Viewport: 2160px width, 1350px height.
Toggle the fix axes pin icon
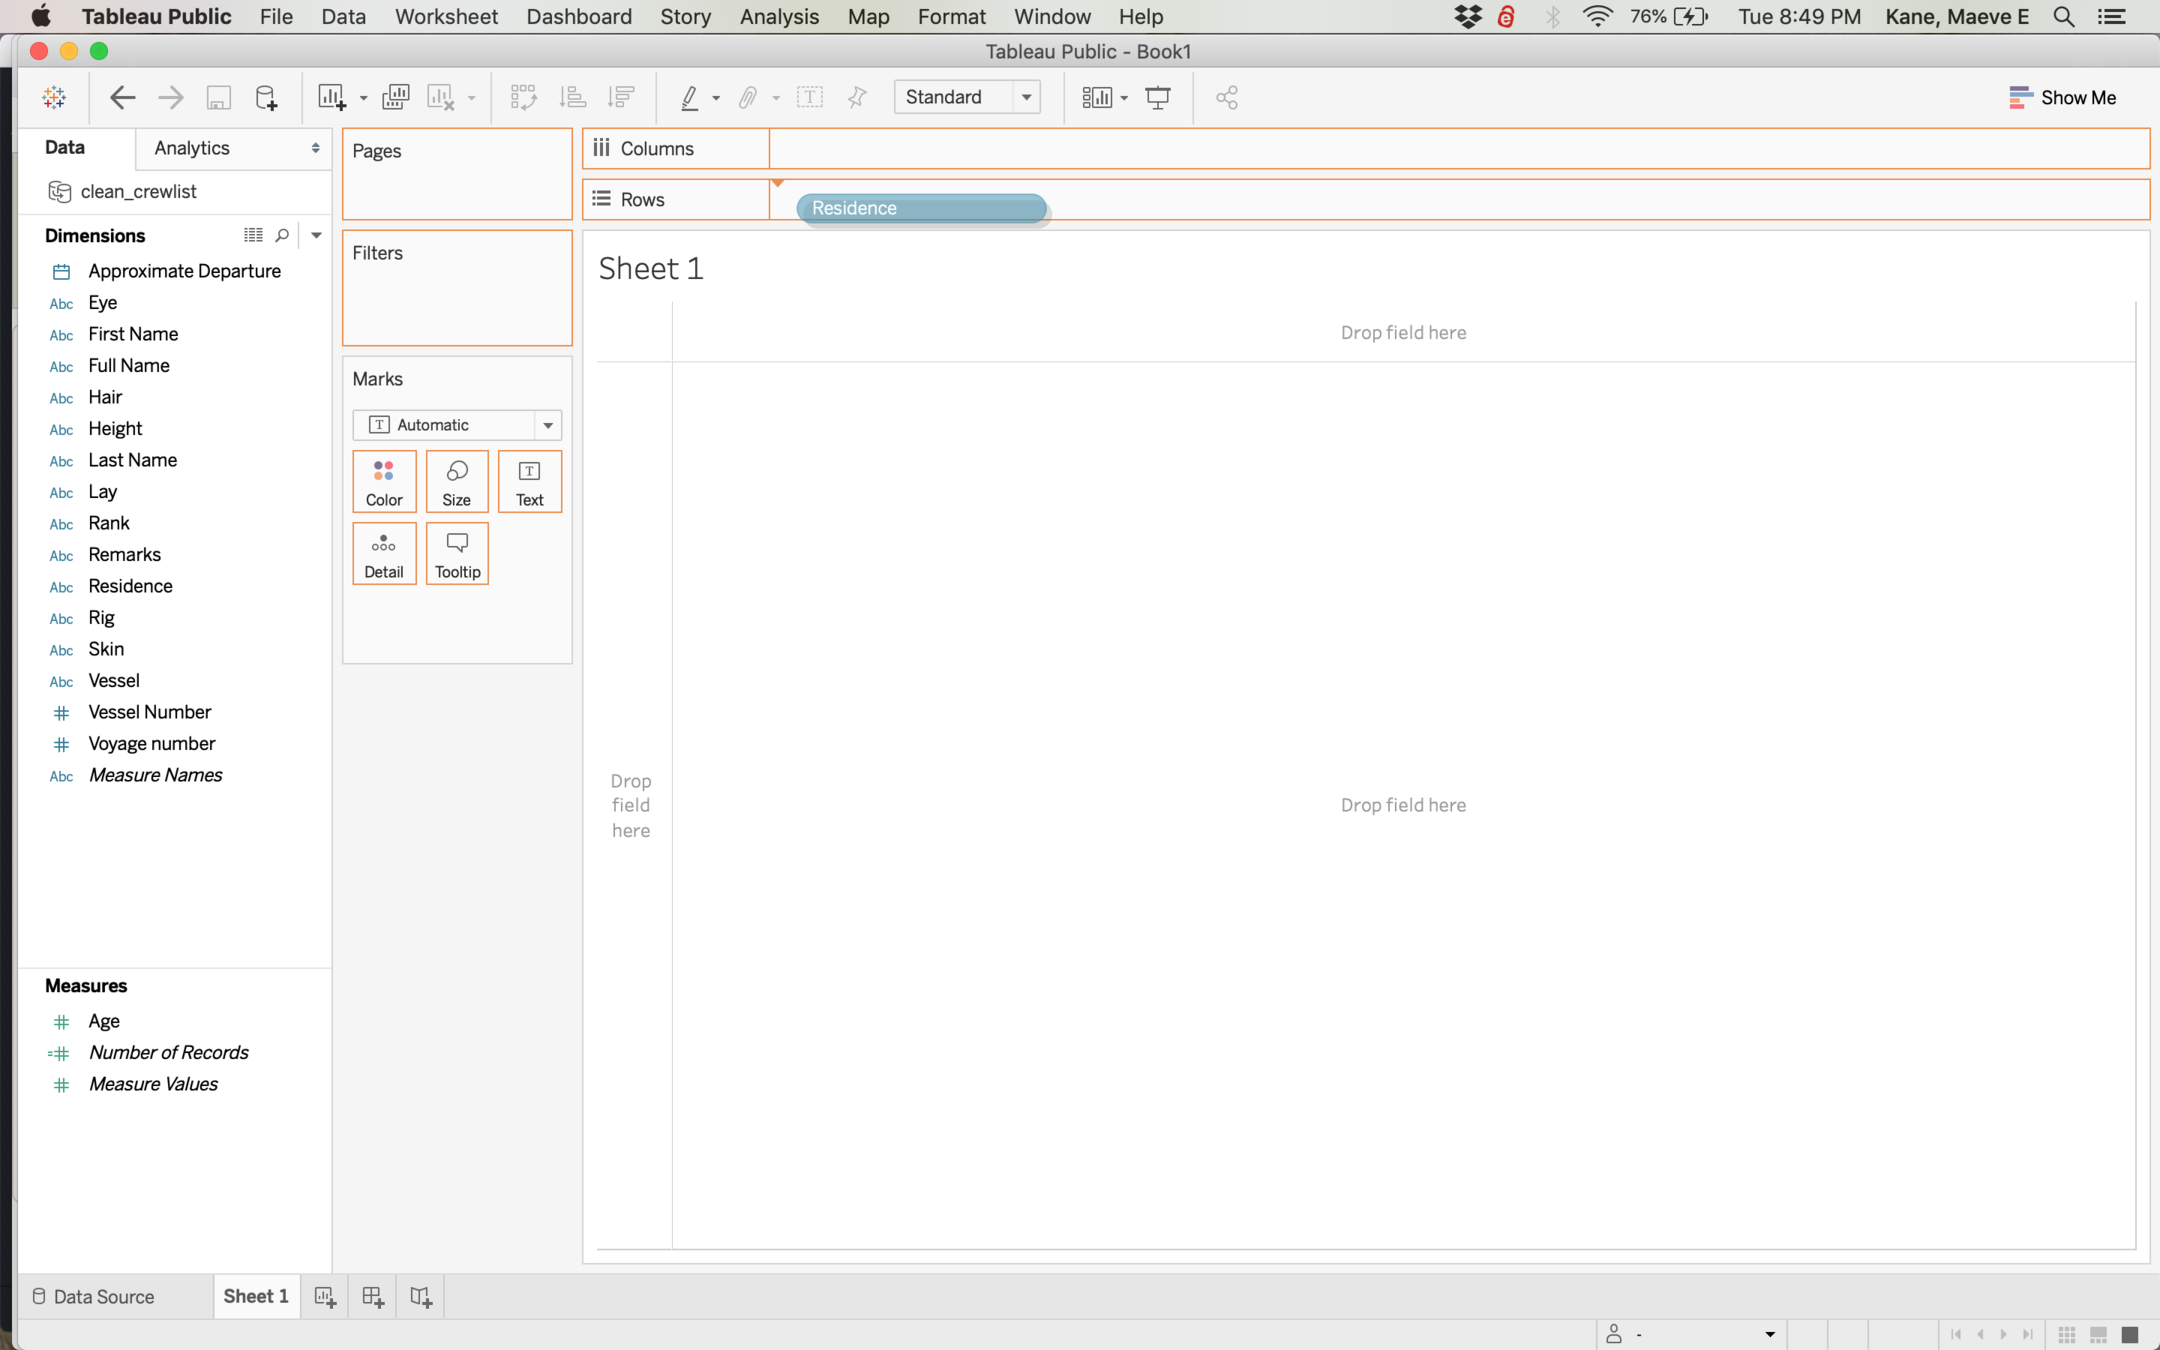[857, 97]
